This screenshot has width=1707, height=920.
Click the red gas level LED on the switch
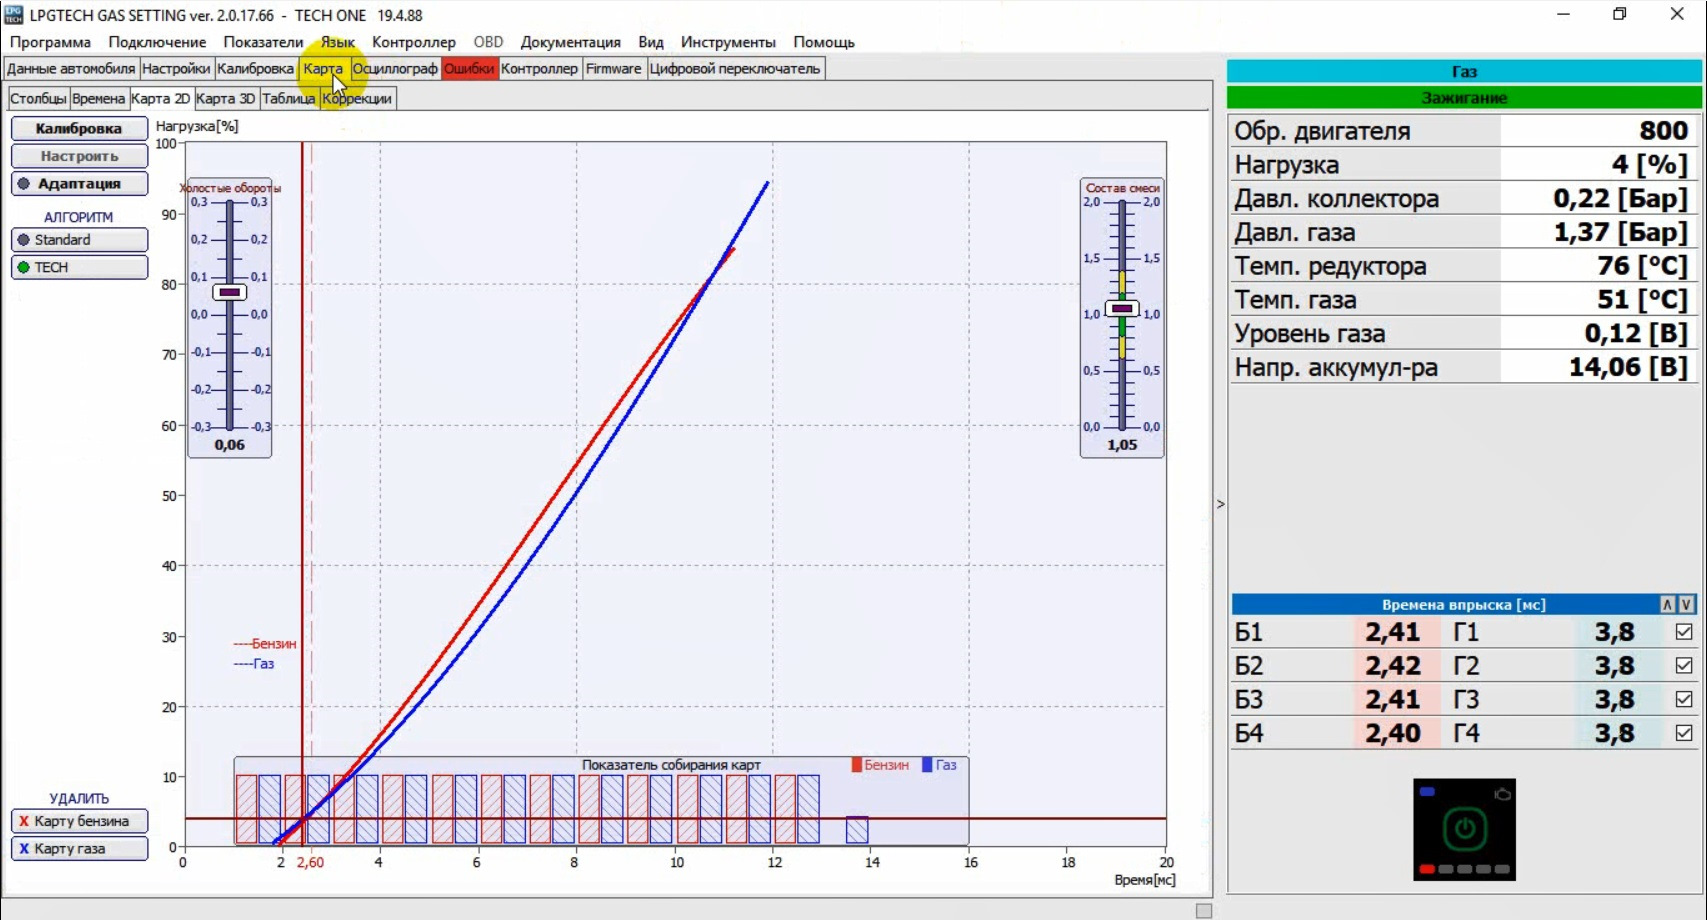pyautogui.click(x=1427, y=869)
